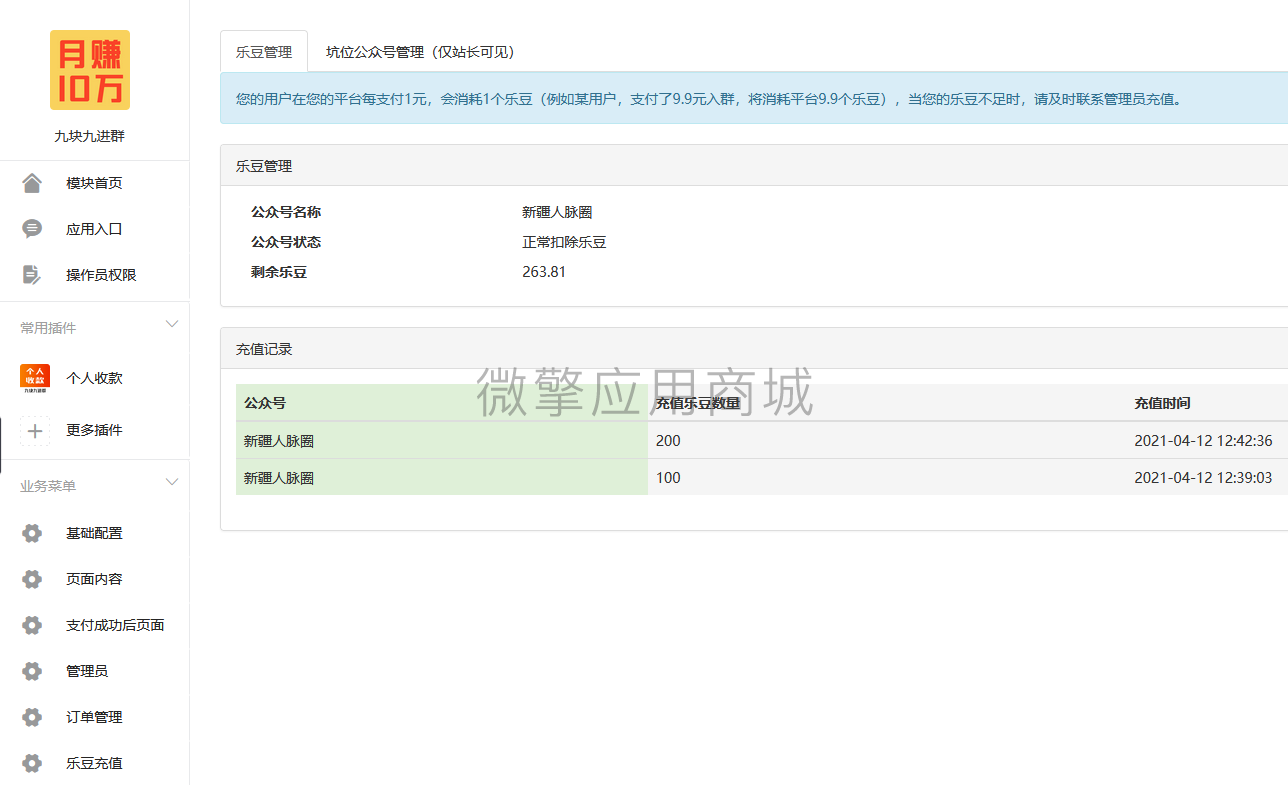This screenshot has width=1288, height=785.
Task: Open 乐豆充值 menu item
Action: (x=94, y=763)
